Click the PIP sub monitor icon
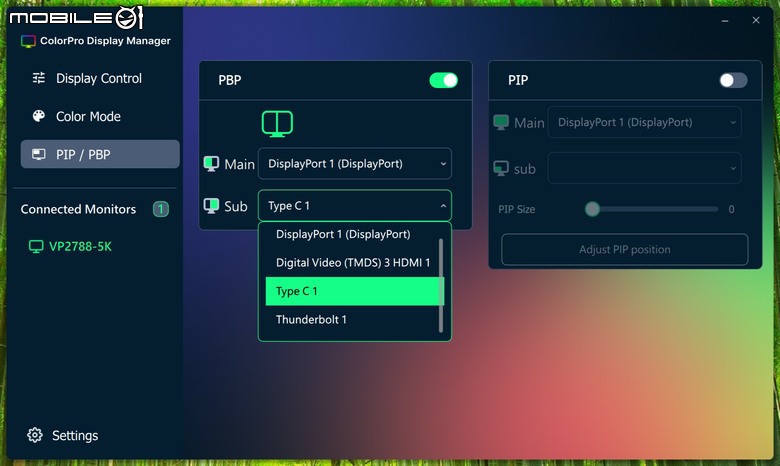Screen dimensions: 780x466 [501, 169]
